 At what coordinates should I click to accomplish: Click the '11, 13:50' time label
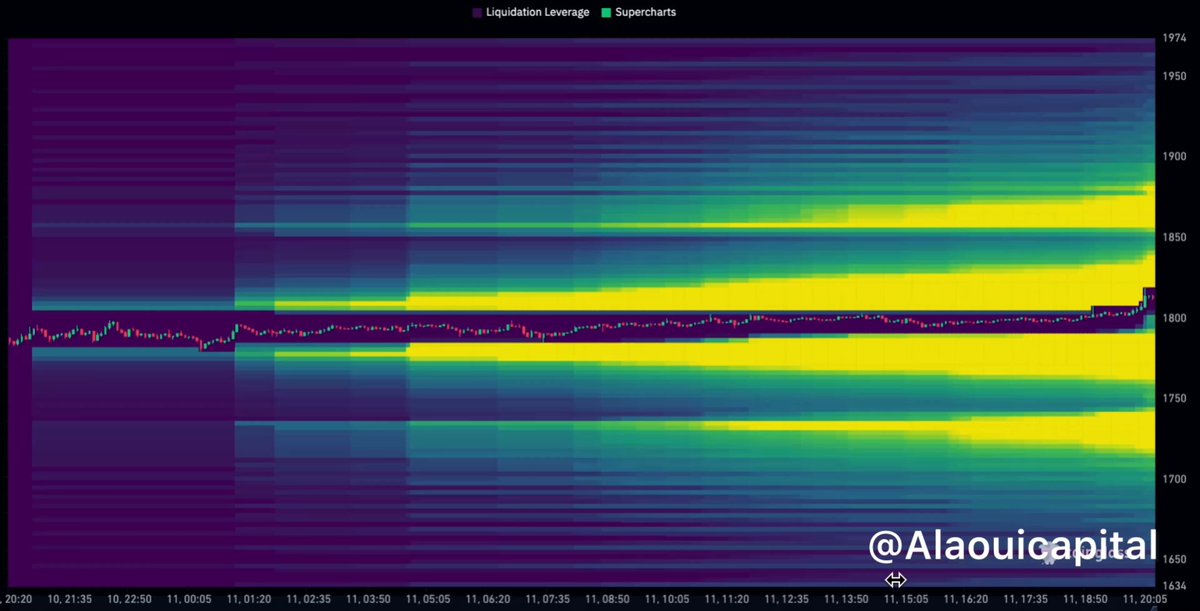845,599
